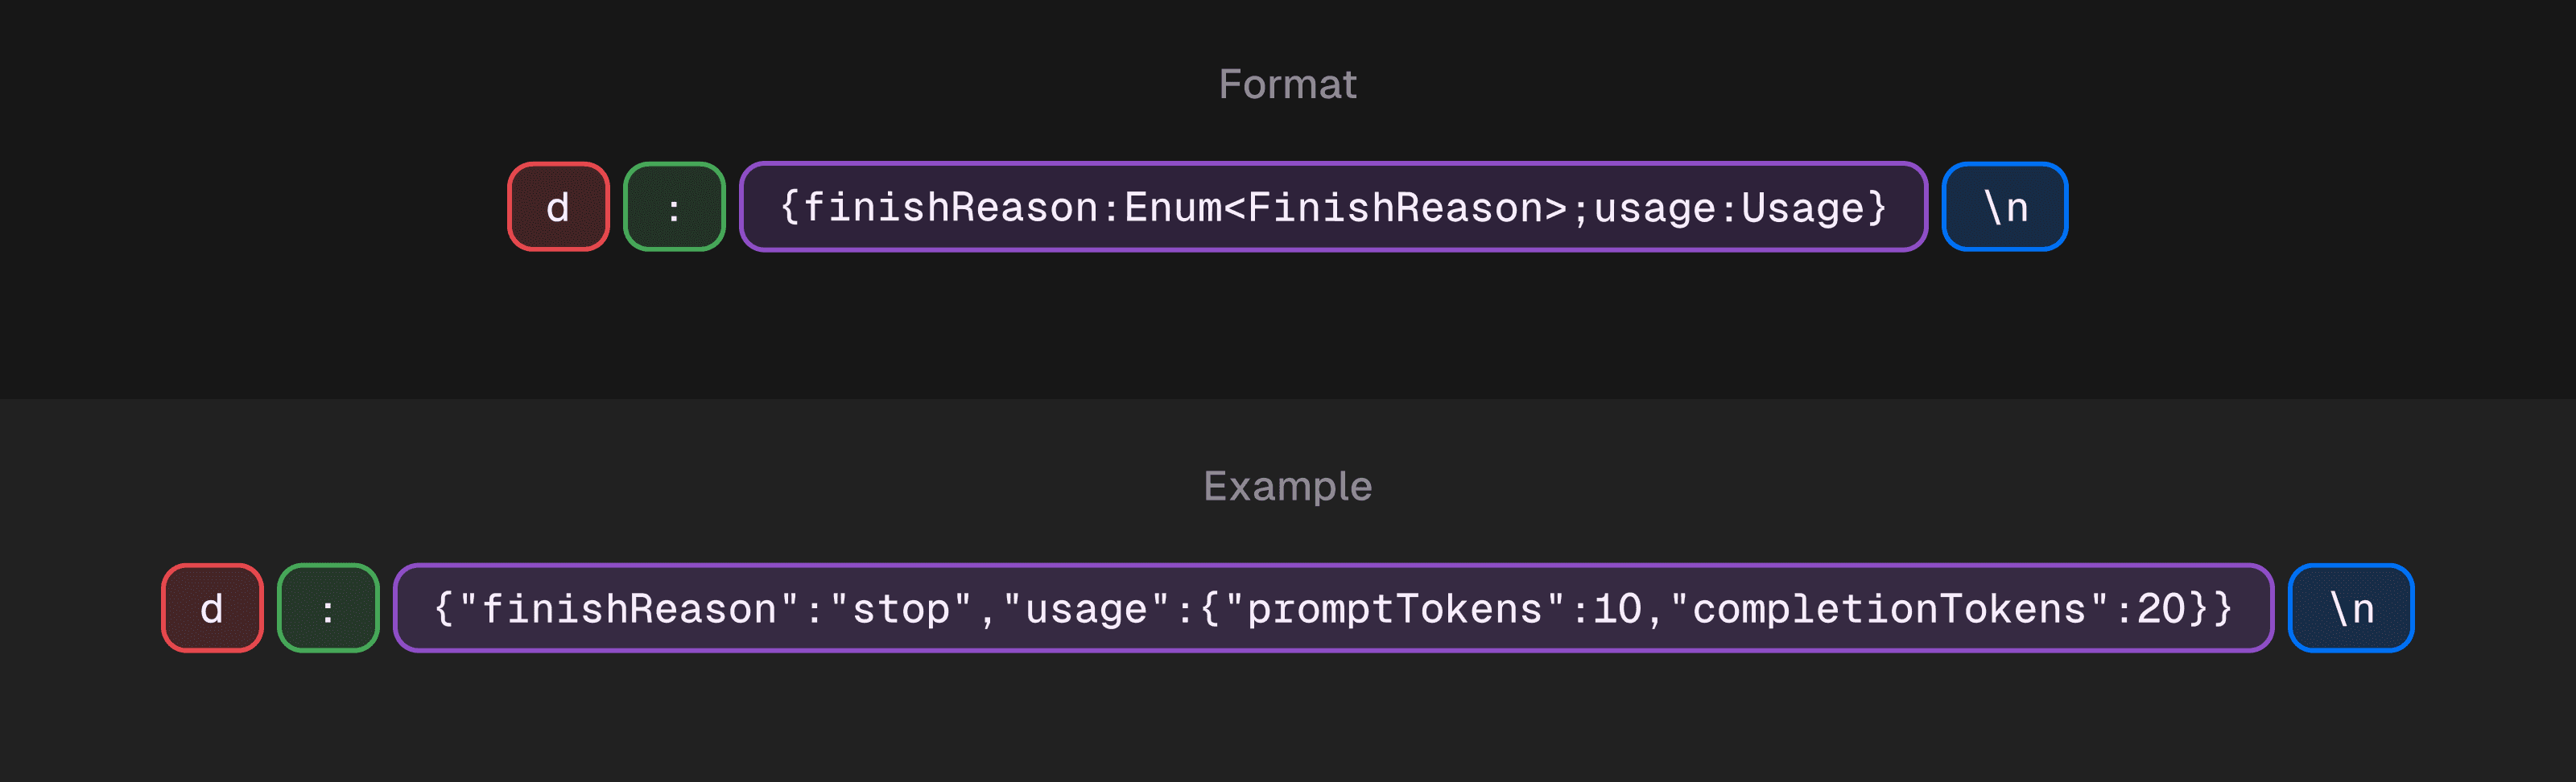This screenshot has height=782, width=2576.
Task: Click the value 10 in Example JSON
Action: tap(1617, 609)
